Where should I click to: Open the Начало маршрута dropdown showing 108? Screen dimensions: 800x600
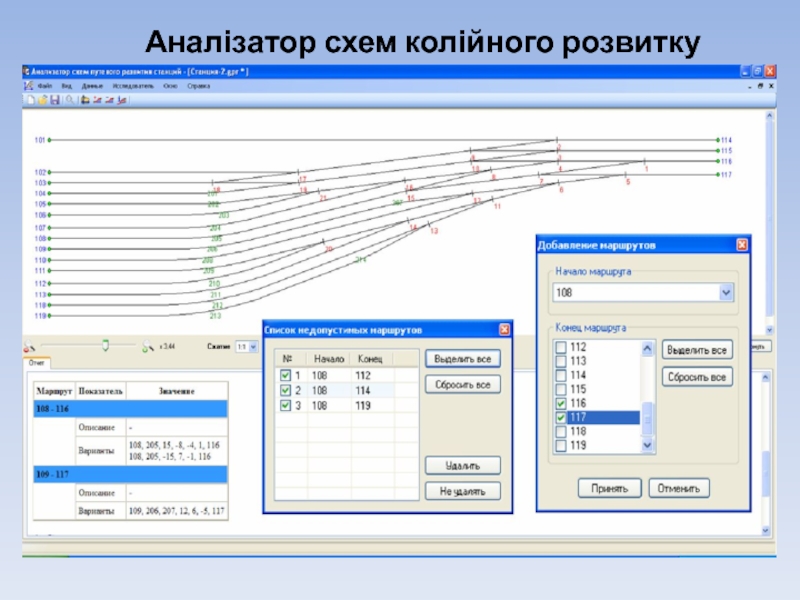[726, 293]
